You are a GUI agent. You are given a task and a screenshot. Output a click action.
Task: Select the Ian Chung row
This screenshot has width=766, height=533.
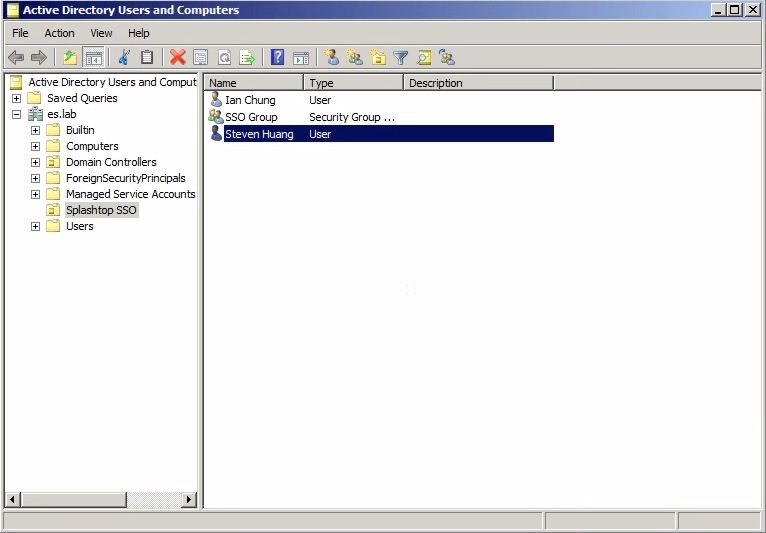(x=379, y=100)
